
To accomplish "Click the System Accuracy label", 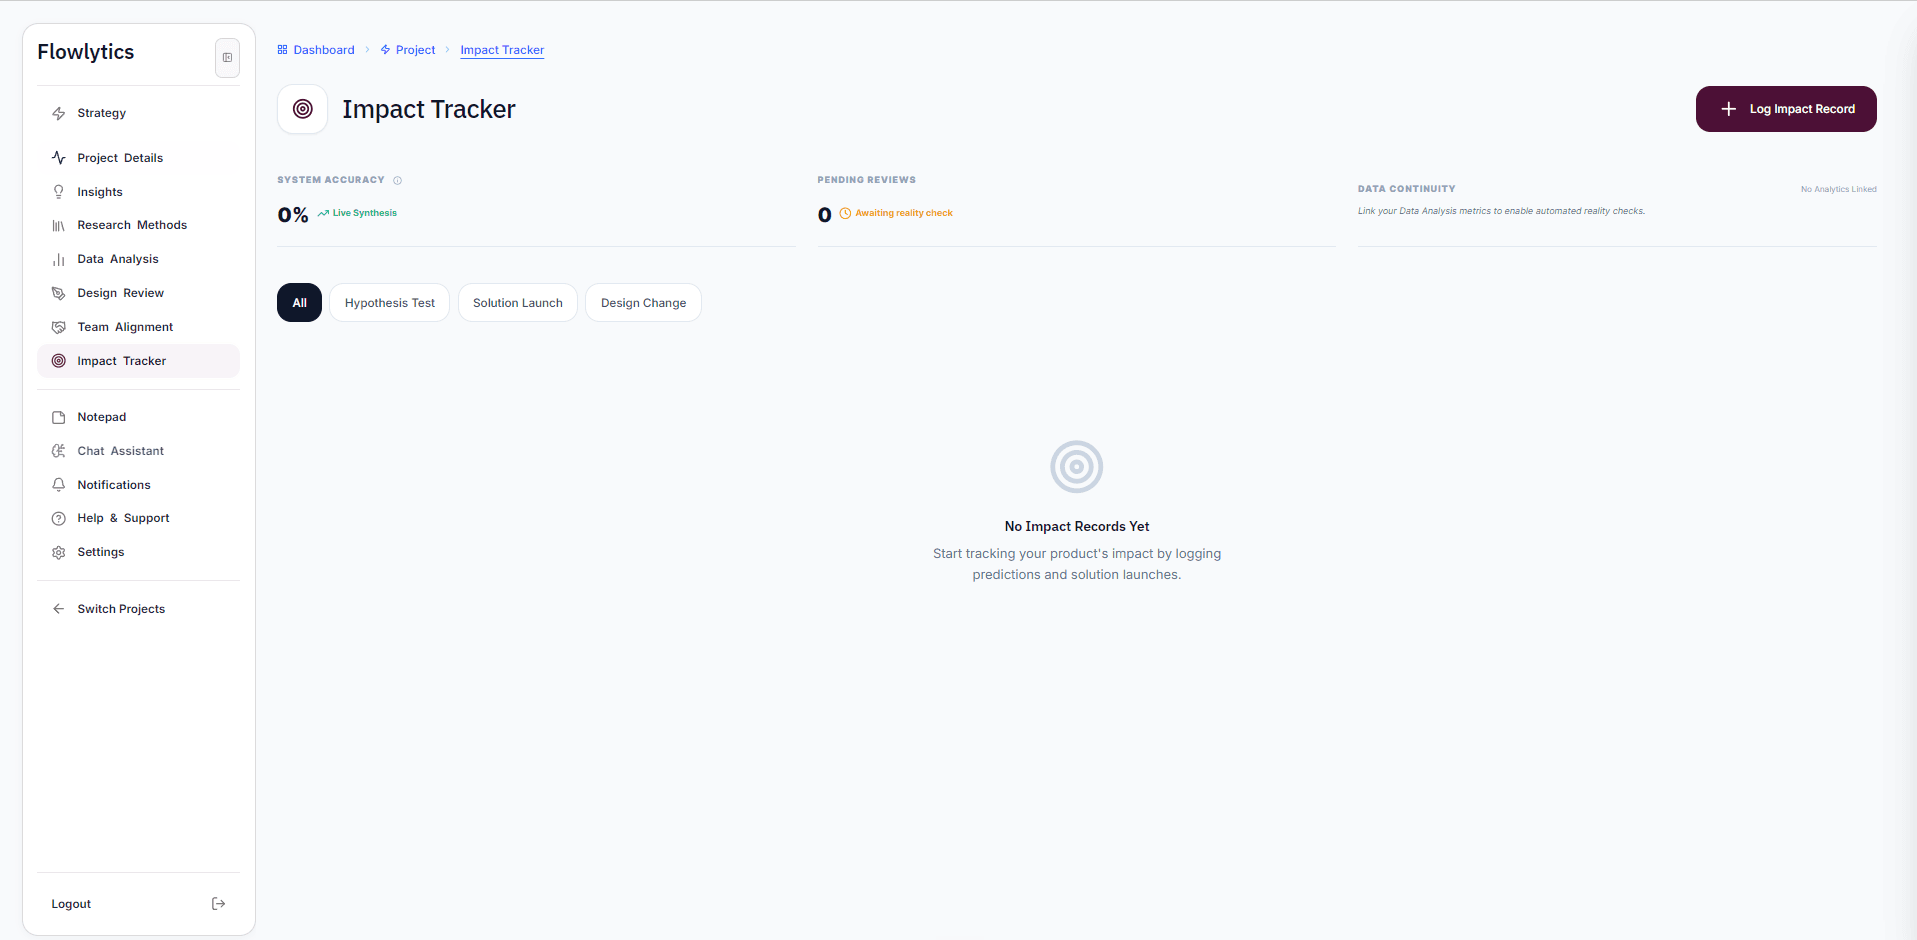I will click(331, 180).
